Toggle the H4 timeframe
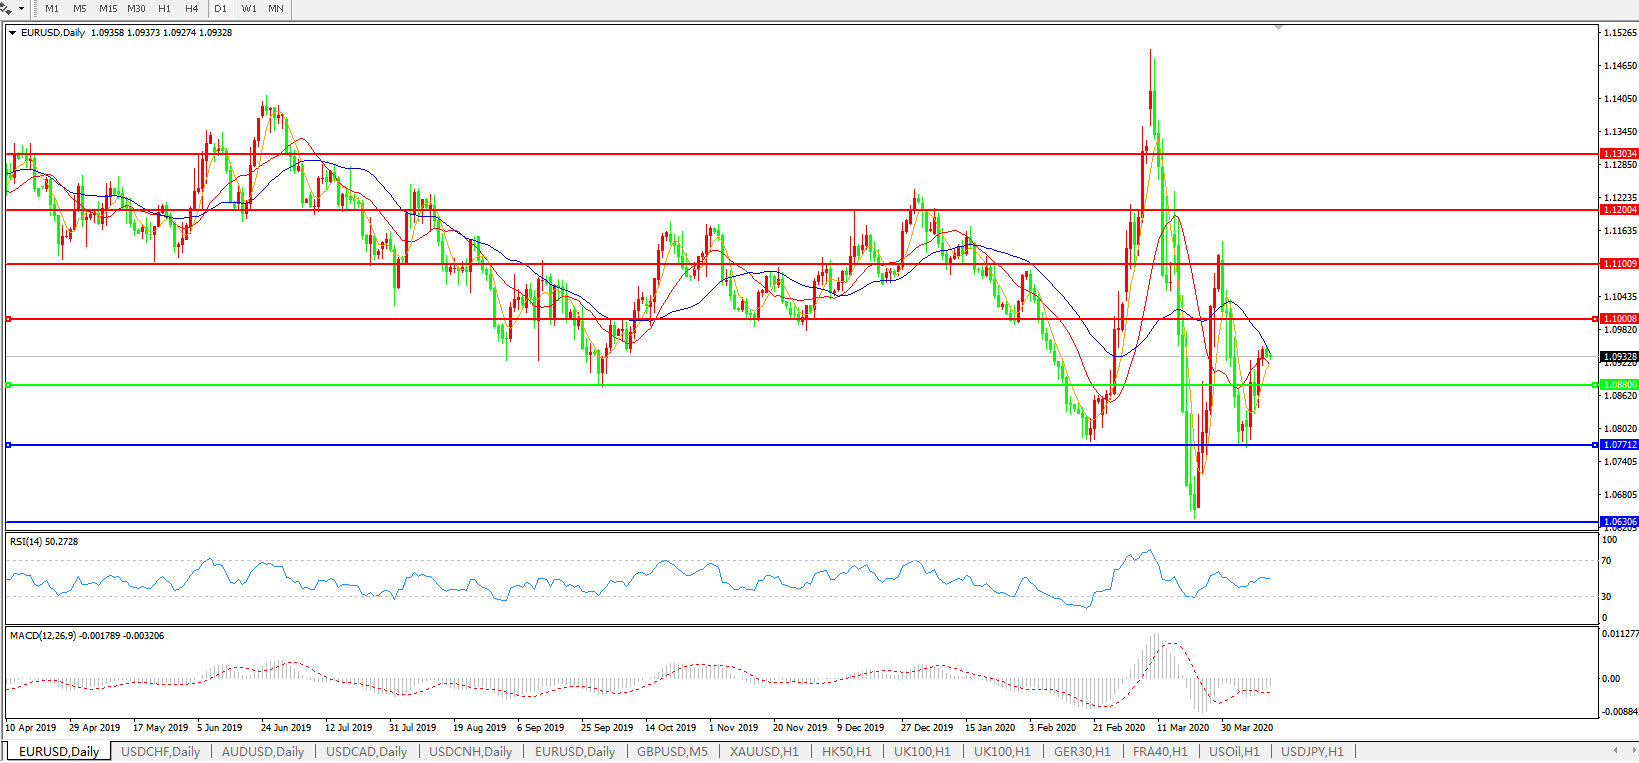This screenshot has width=1639, height=763. pyautogui.click(x=191, y=8)
